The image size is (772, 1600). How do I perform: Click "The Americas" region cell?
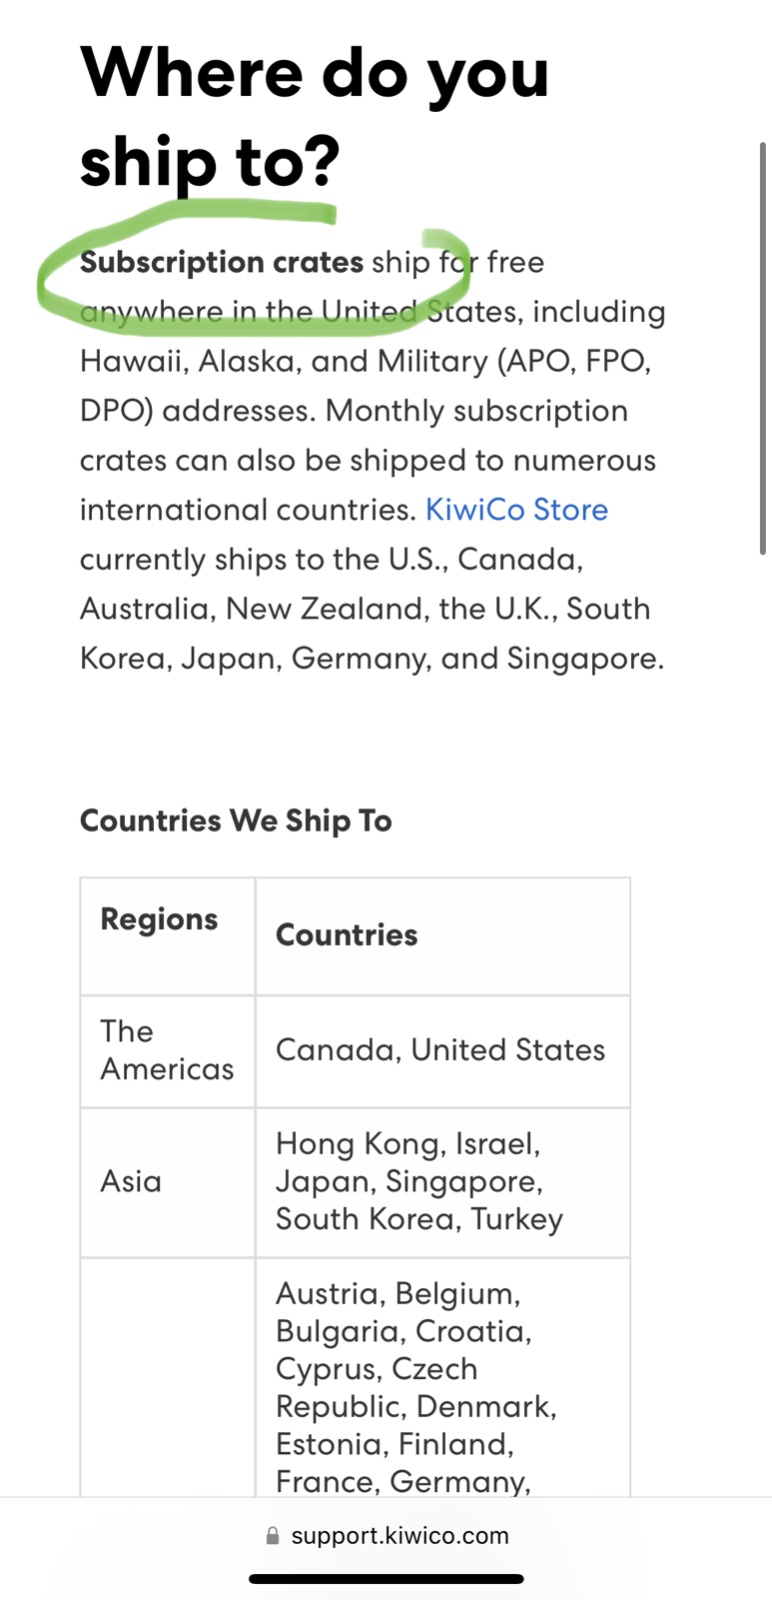click(166, 1050)
